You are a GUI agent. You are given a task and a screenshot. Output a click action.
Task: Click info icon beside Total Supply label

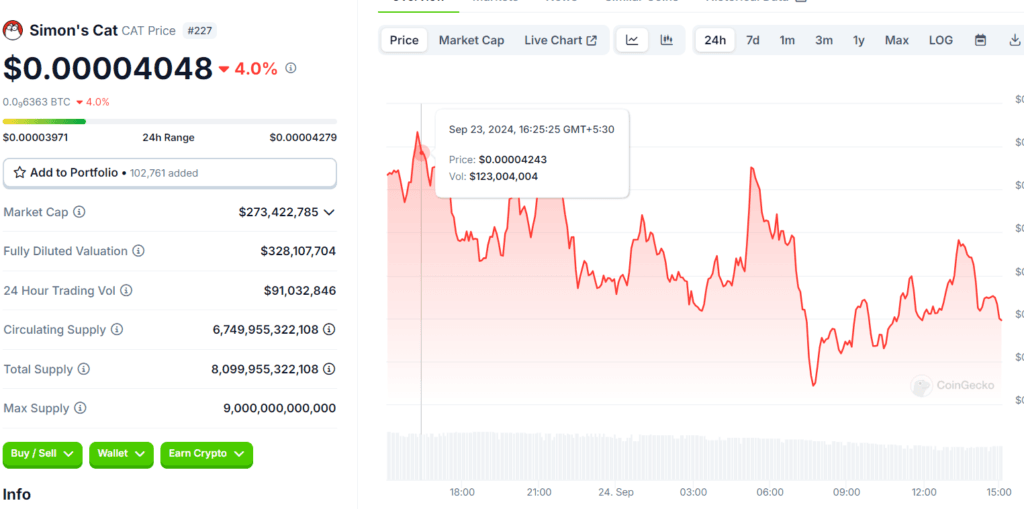(84, 369)
